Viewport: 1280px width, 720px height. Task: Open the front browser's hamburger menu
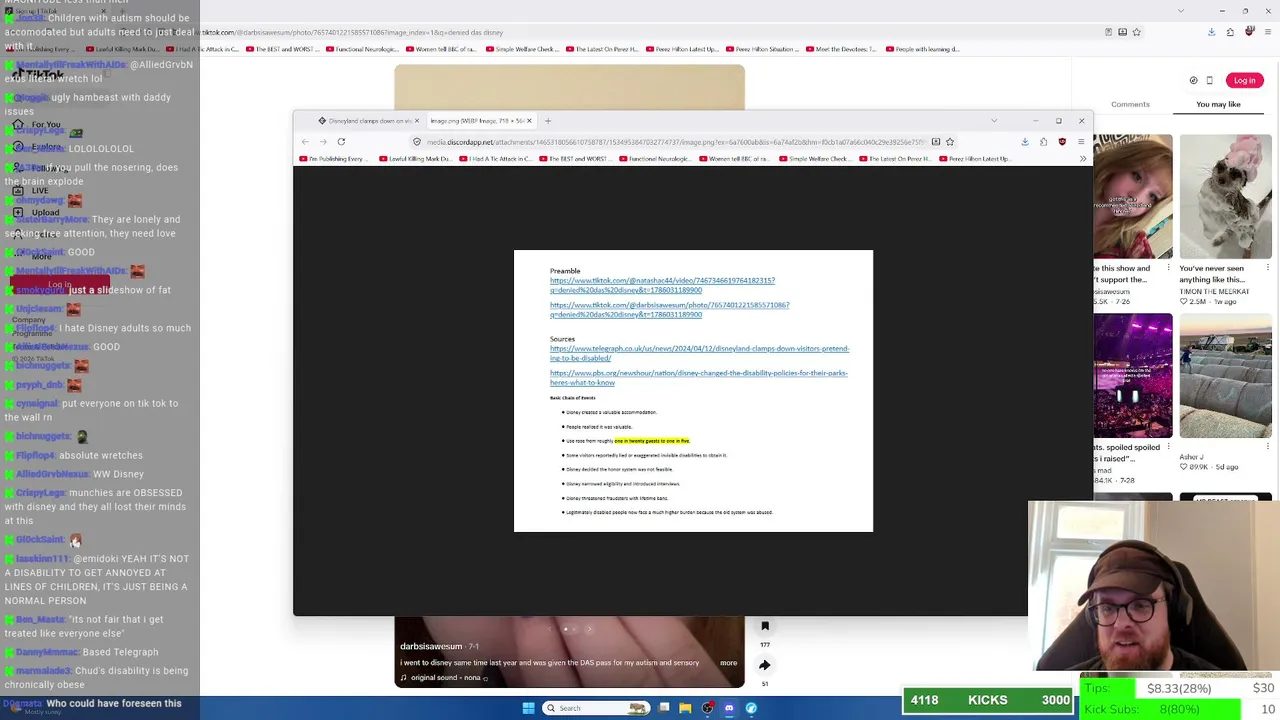tap(1081, 142)
